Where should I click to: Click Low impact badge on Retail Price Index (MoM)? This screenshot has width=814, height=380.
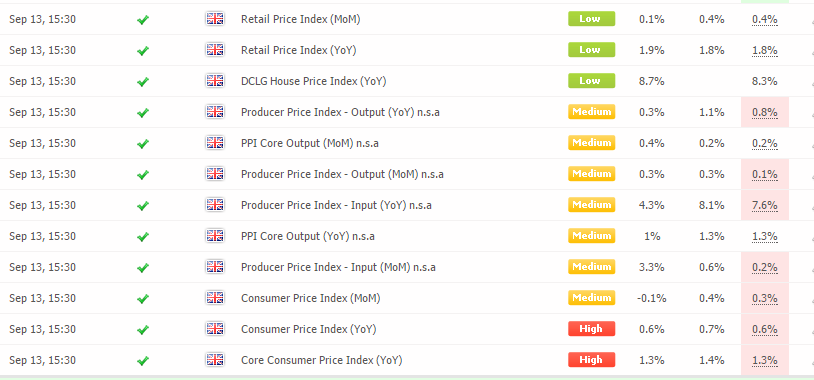(x=591, y=19)
